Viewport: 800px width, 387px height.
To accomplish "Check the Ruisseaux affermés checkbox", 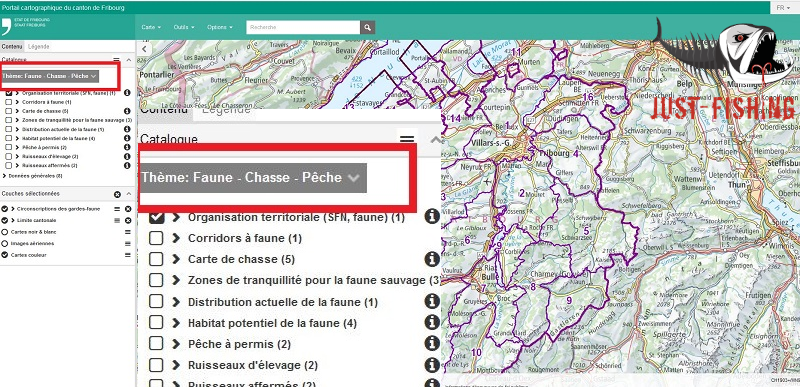I will pyautogui.click(x=9, y=165).
